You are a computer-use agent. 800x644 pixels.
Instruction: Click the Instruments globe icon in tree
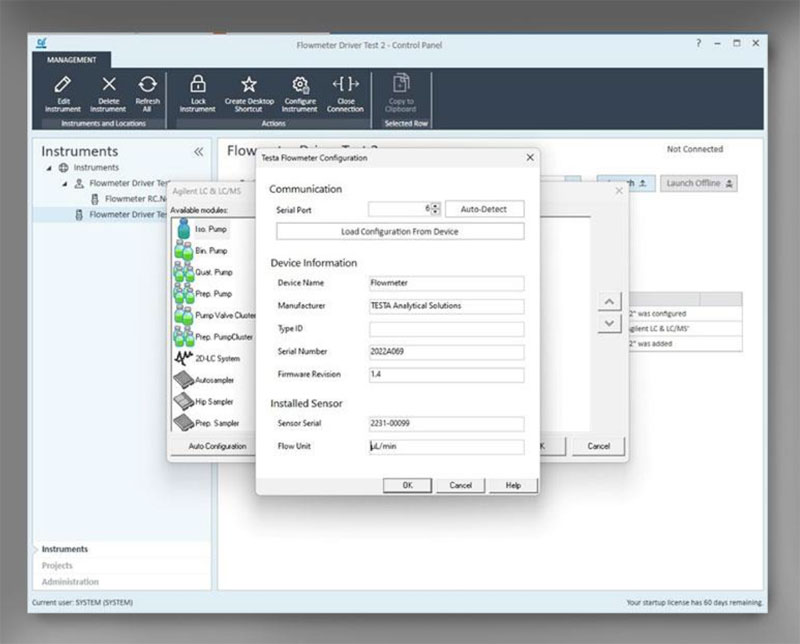coord(64,168)
